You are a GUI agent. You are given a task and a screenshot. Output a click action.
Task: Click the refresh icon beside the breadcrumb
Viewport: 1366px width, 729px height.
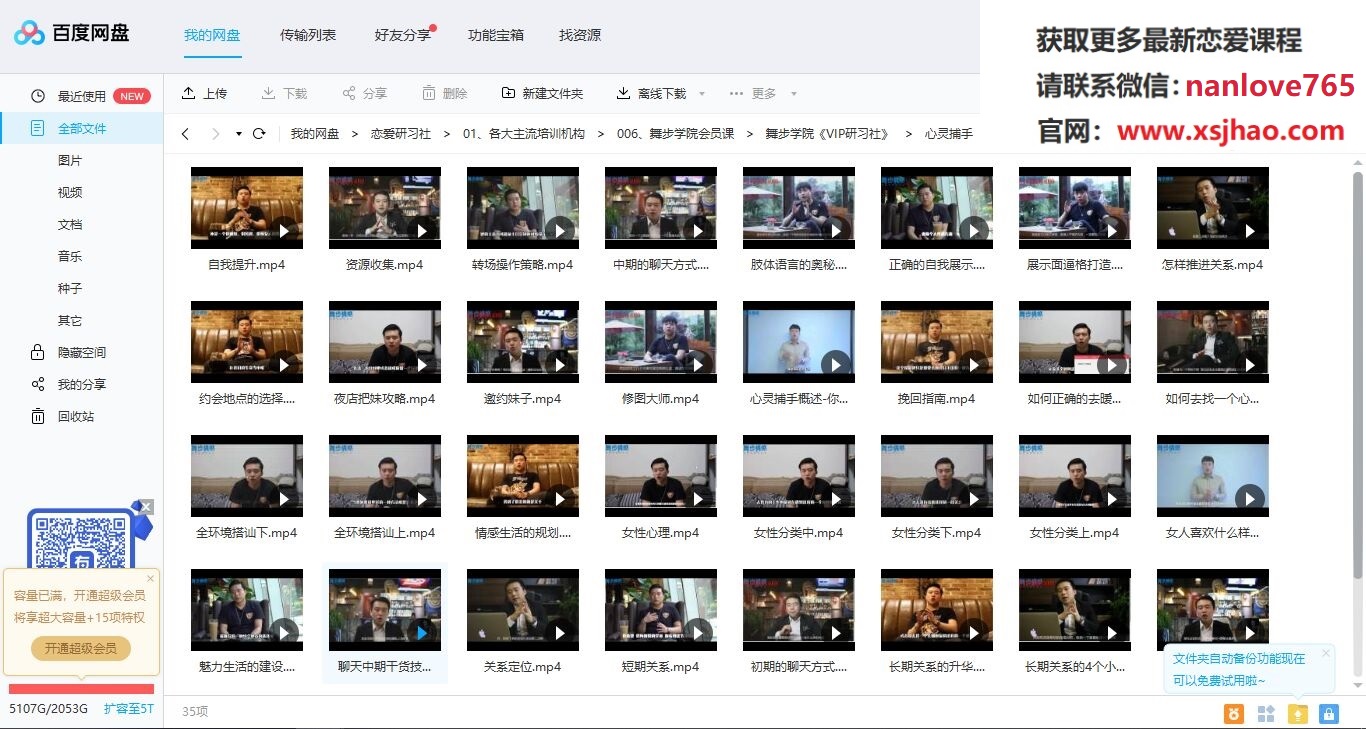259,134
